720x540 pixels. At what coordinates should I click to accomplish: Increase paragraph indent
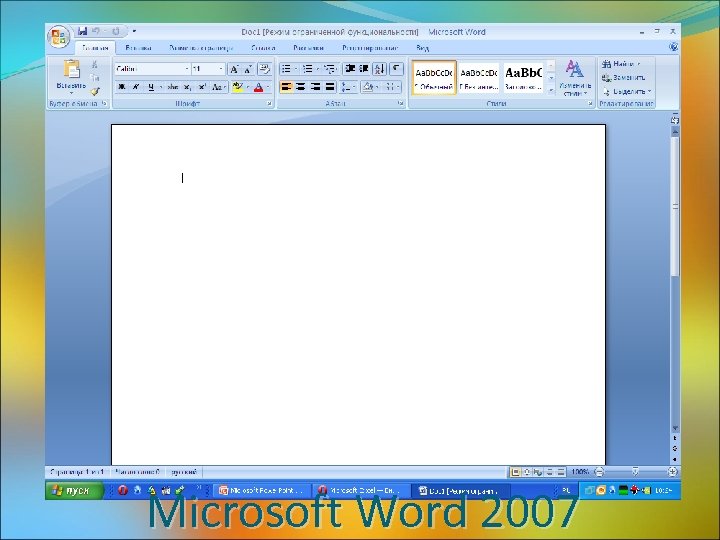tap(364, 69)
